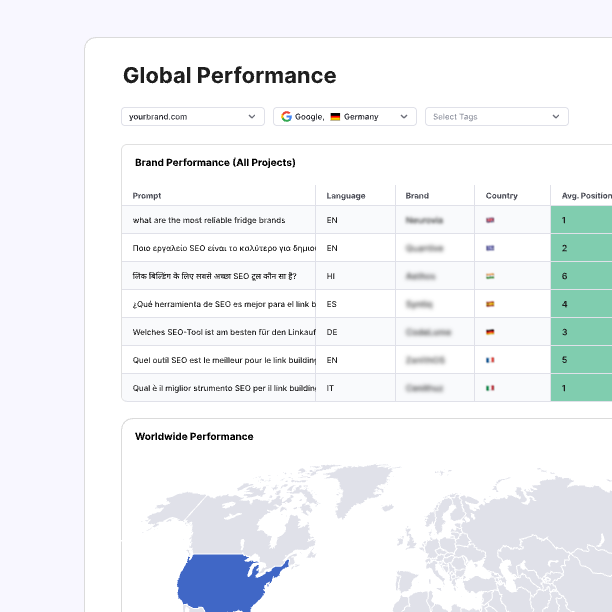Viewport: 612px width, 612px height.
Task: Click avg position 4 in the ES row
Action: 581,304
